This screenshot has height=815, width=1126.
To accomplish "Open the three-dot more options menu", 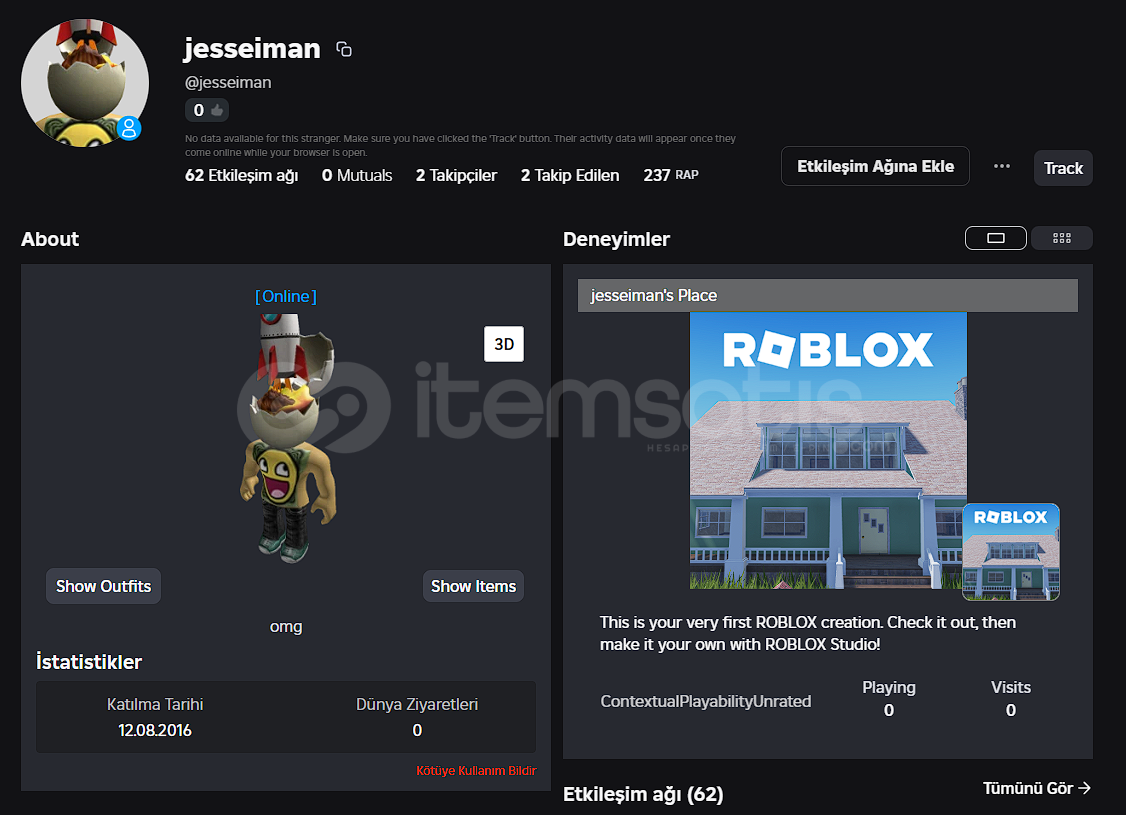I will (x=1002, y=167).
